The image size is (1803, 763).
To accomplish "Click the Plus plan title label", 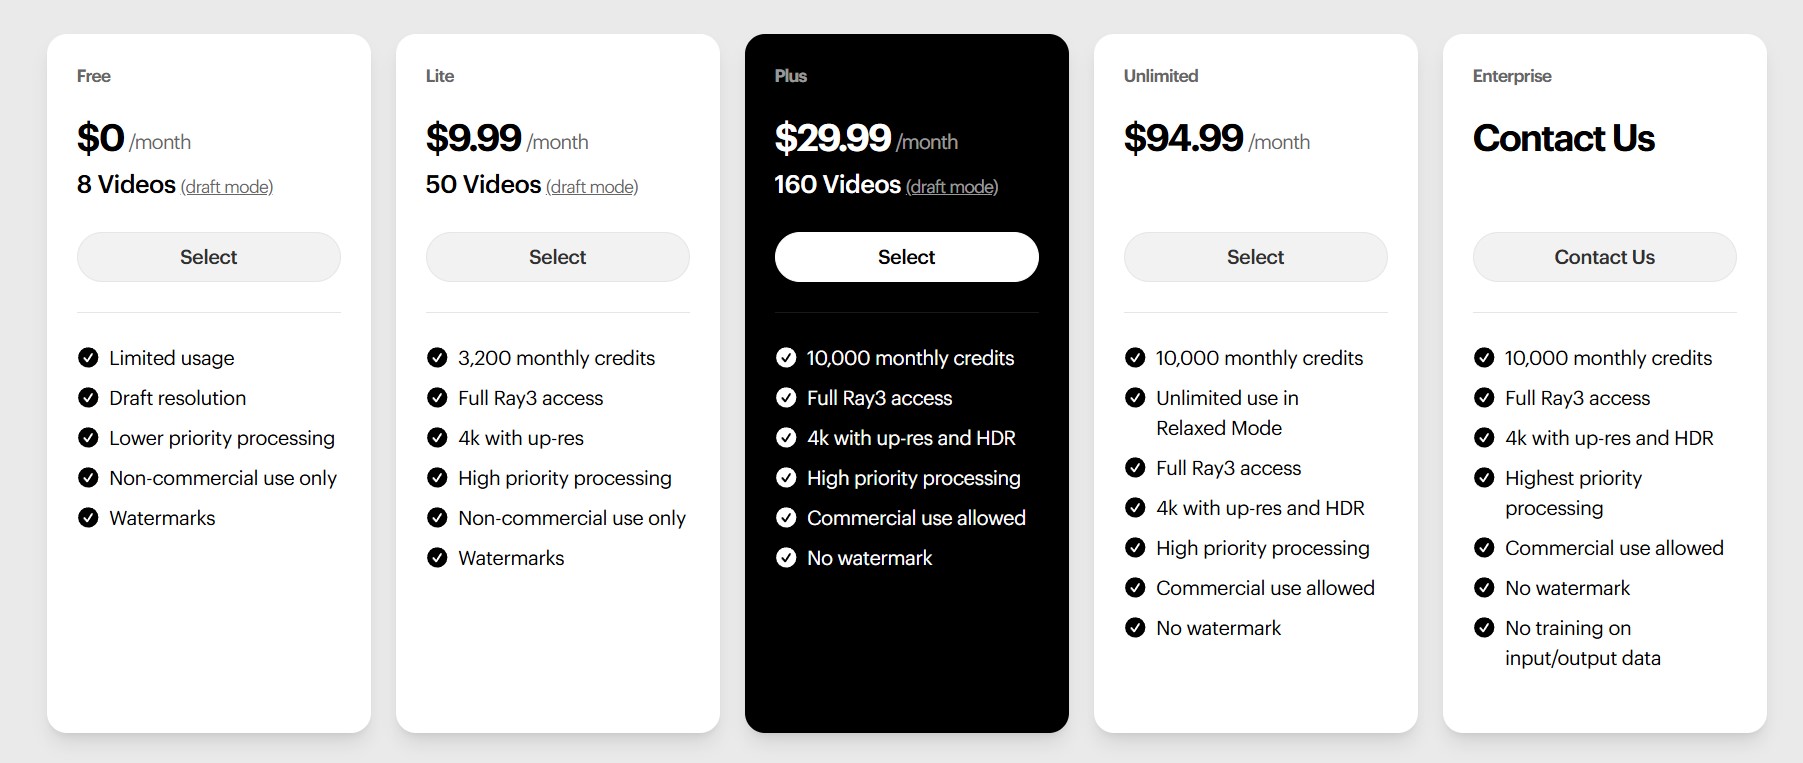I will click(790, 76).
